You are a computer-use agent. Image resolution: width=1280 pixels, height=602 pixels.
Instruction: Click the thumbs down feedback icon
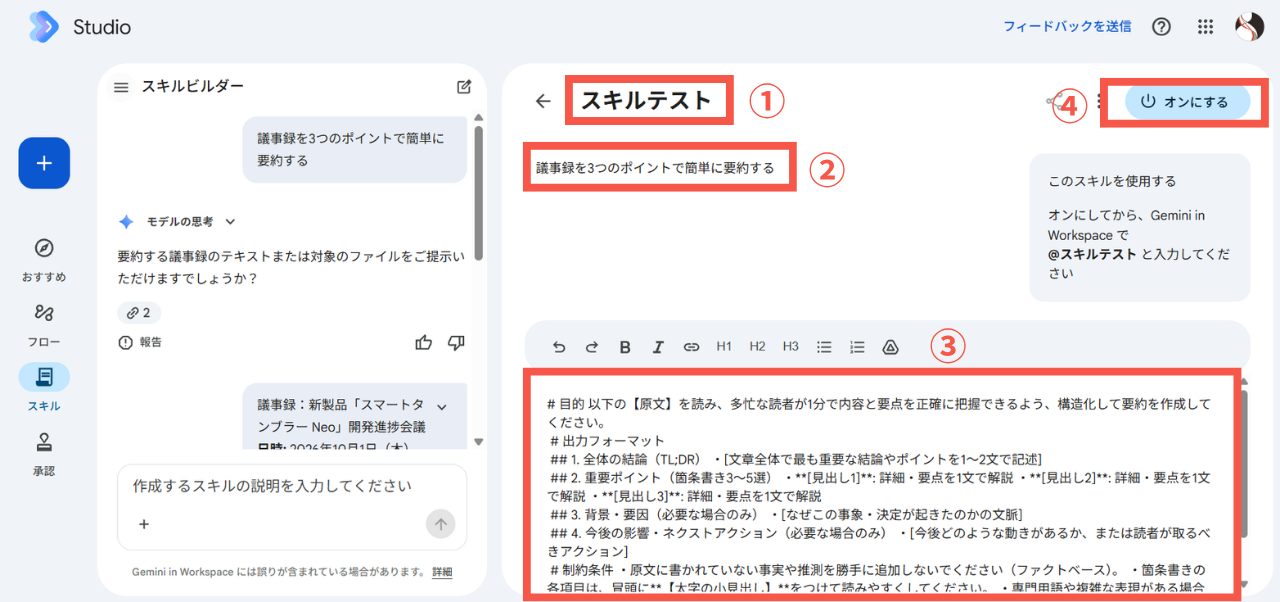(456, 343)
